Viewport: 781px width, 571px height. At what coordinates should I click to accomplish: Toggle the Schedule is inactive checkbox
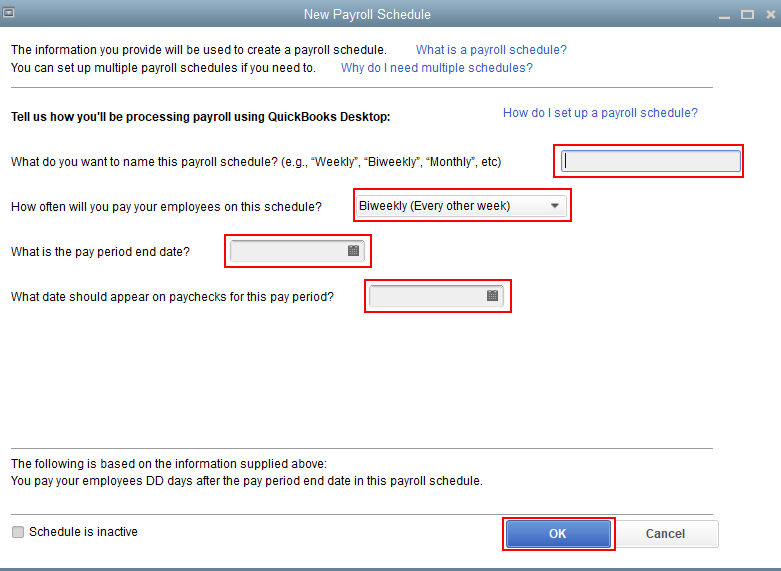point(18,532)
